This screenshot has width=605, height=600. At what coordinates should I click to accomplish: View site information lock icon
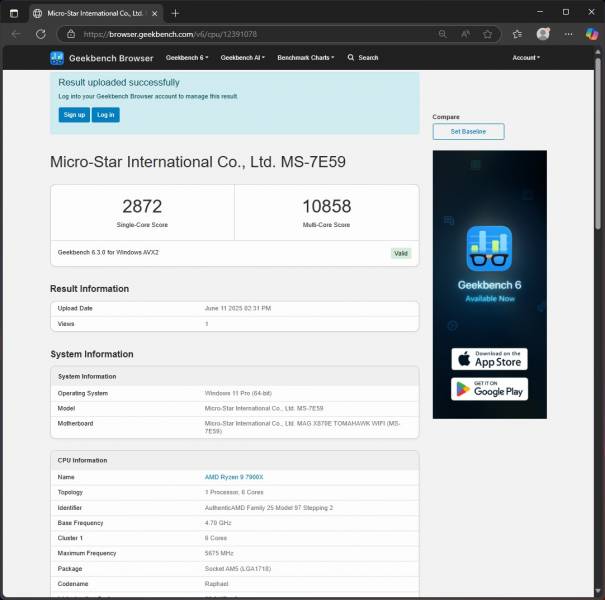(71, 34)
